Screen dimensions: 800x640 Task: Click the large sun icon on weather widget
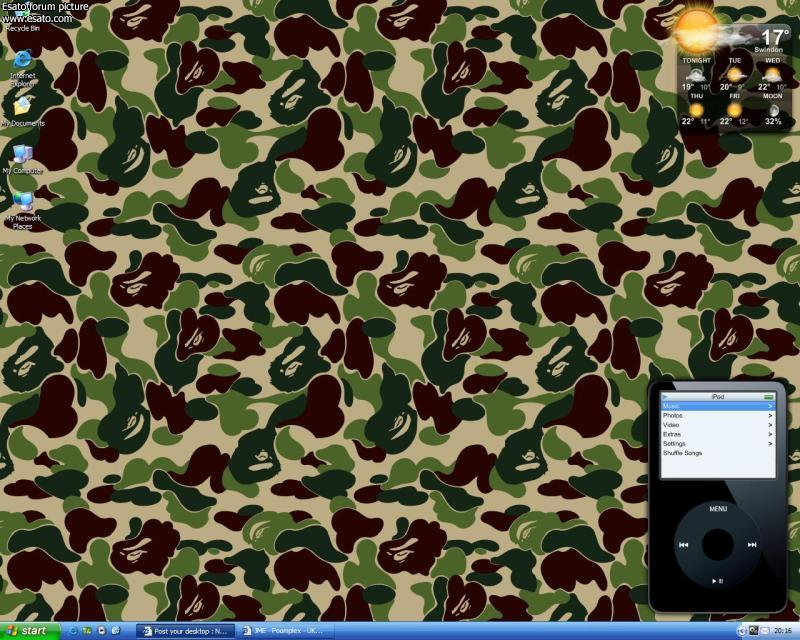pyautogui.click(x=697, y=30)
